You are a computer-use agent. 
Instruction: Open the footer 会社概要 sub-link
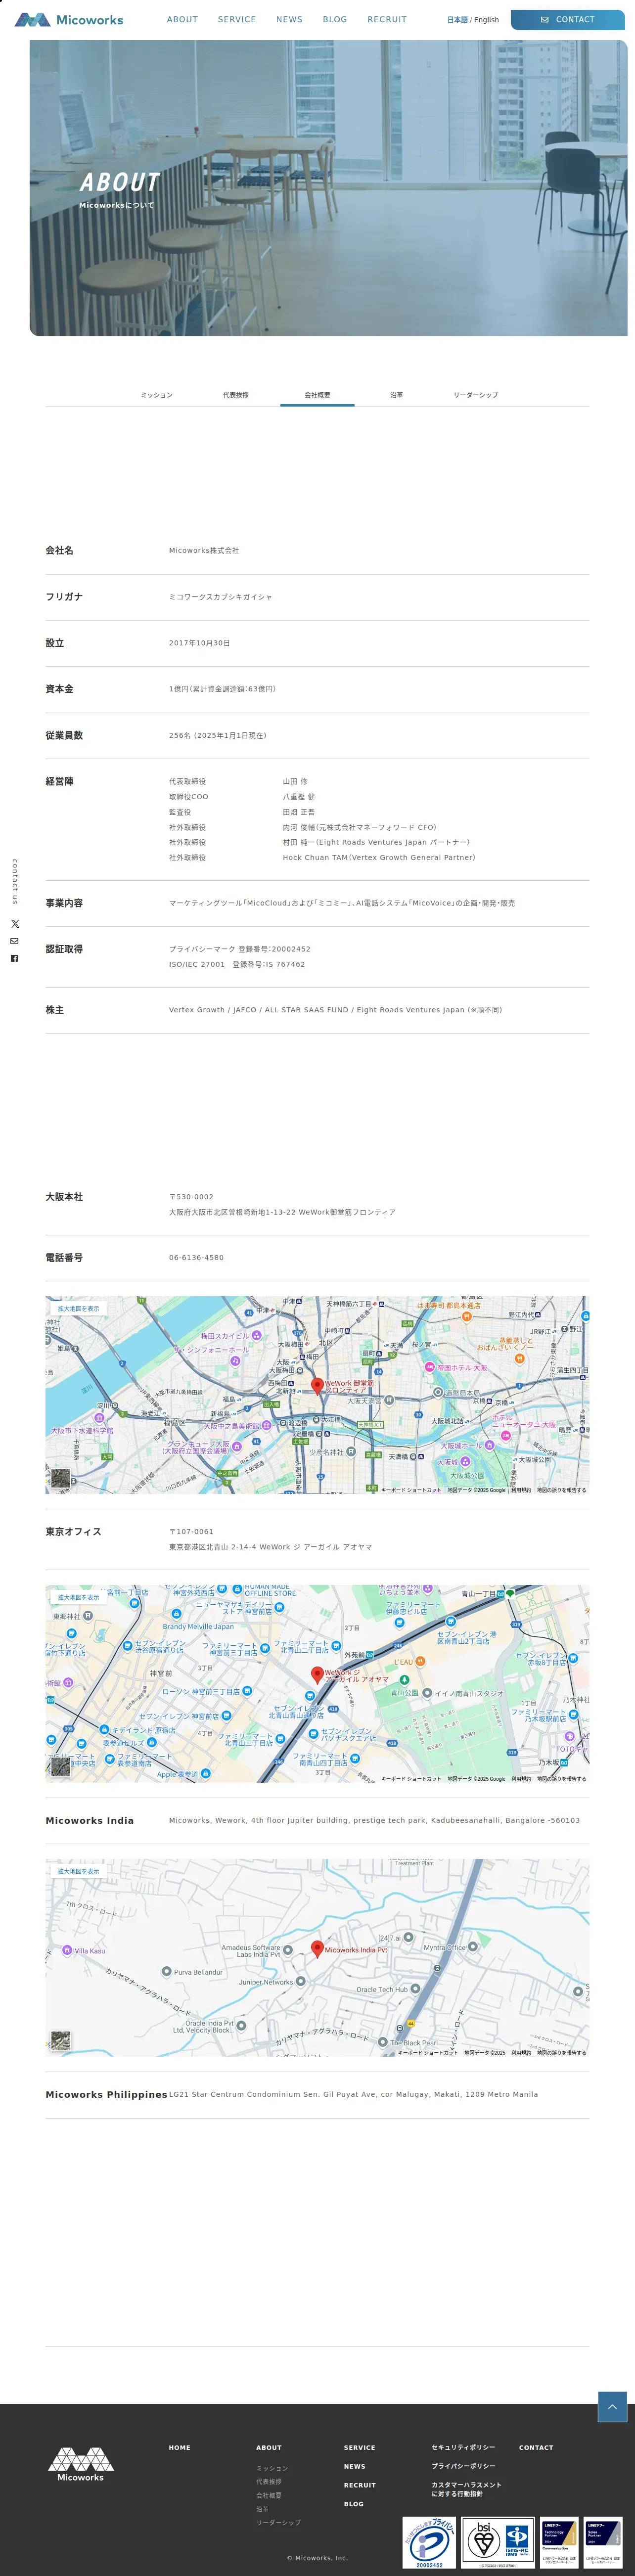tap(269, 2495)
